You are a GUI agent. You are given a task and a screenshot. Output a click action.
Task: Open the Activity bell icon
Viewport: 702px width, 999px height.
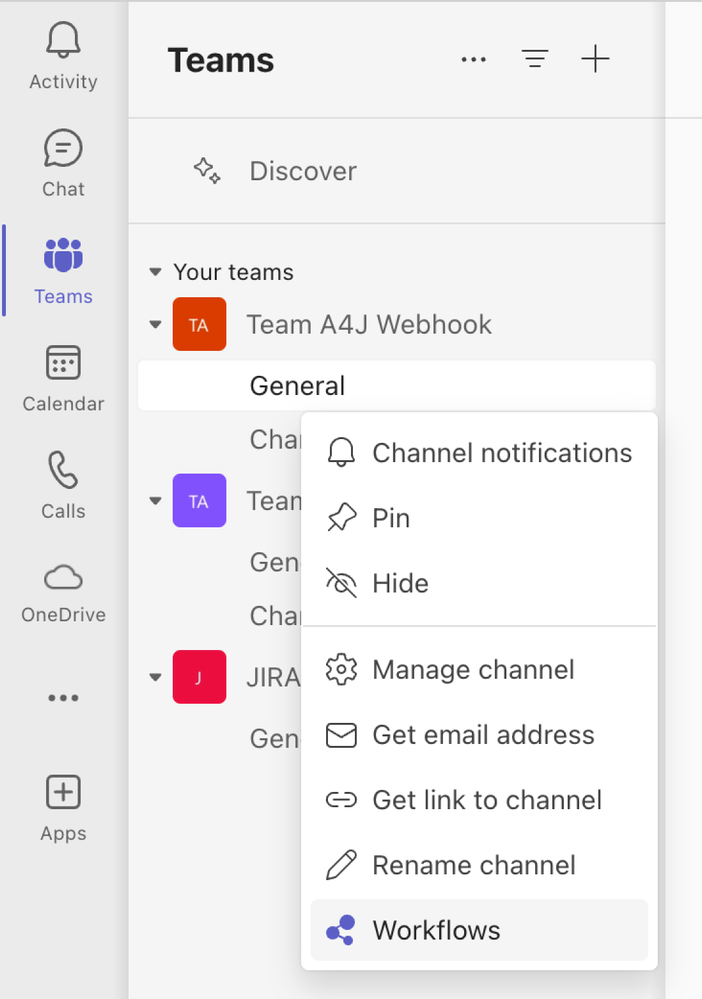pyautogui.click(x=63, y=40)
